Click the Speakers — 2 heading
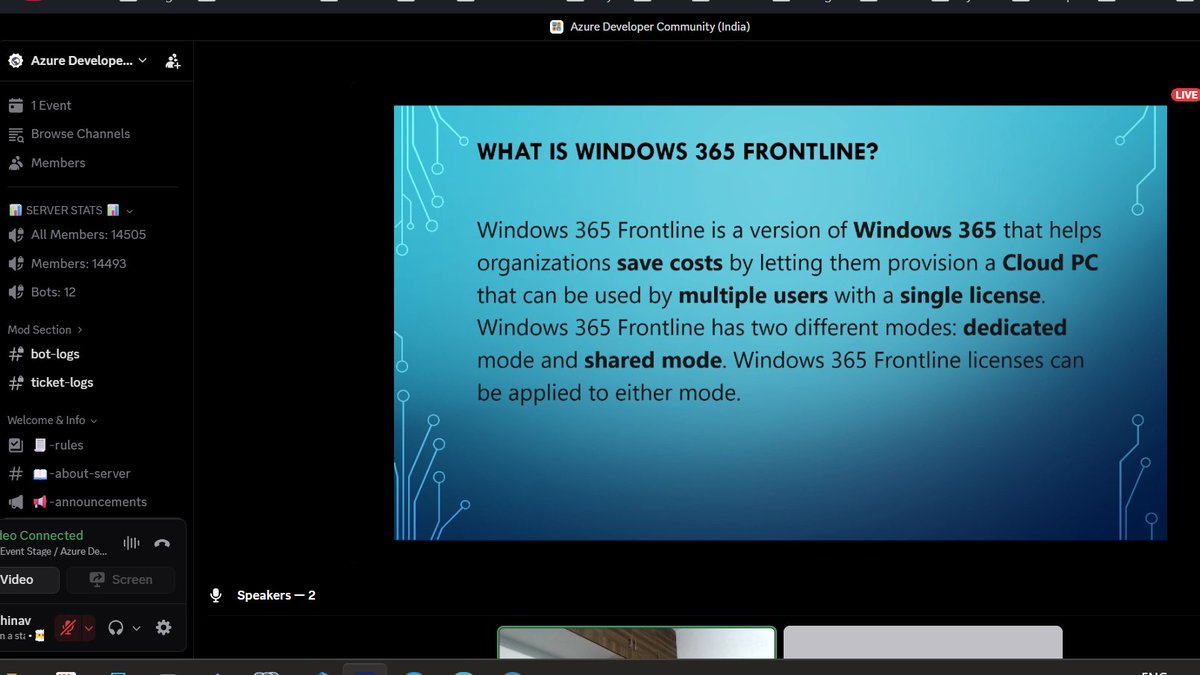This screenshot has height=675, width=1200. (x=276, y=595)
